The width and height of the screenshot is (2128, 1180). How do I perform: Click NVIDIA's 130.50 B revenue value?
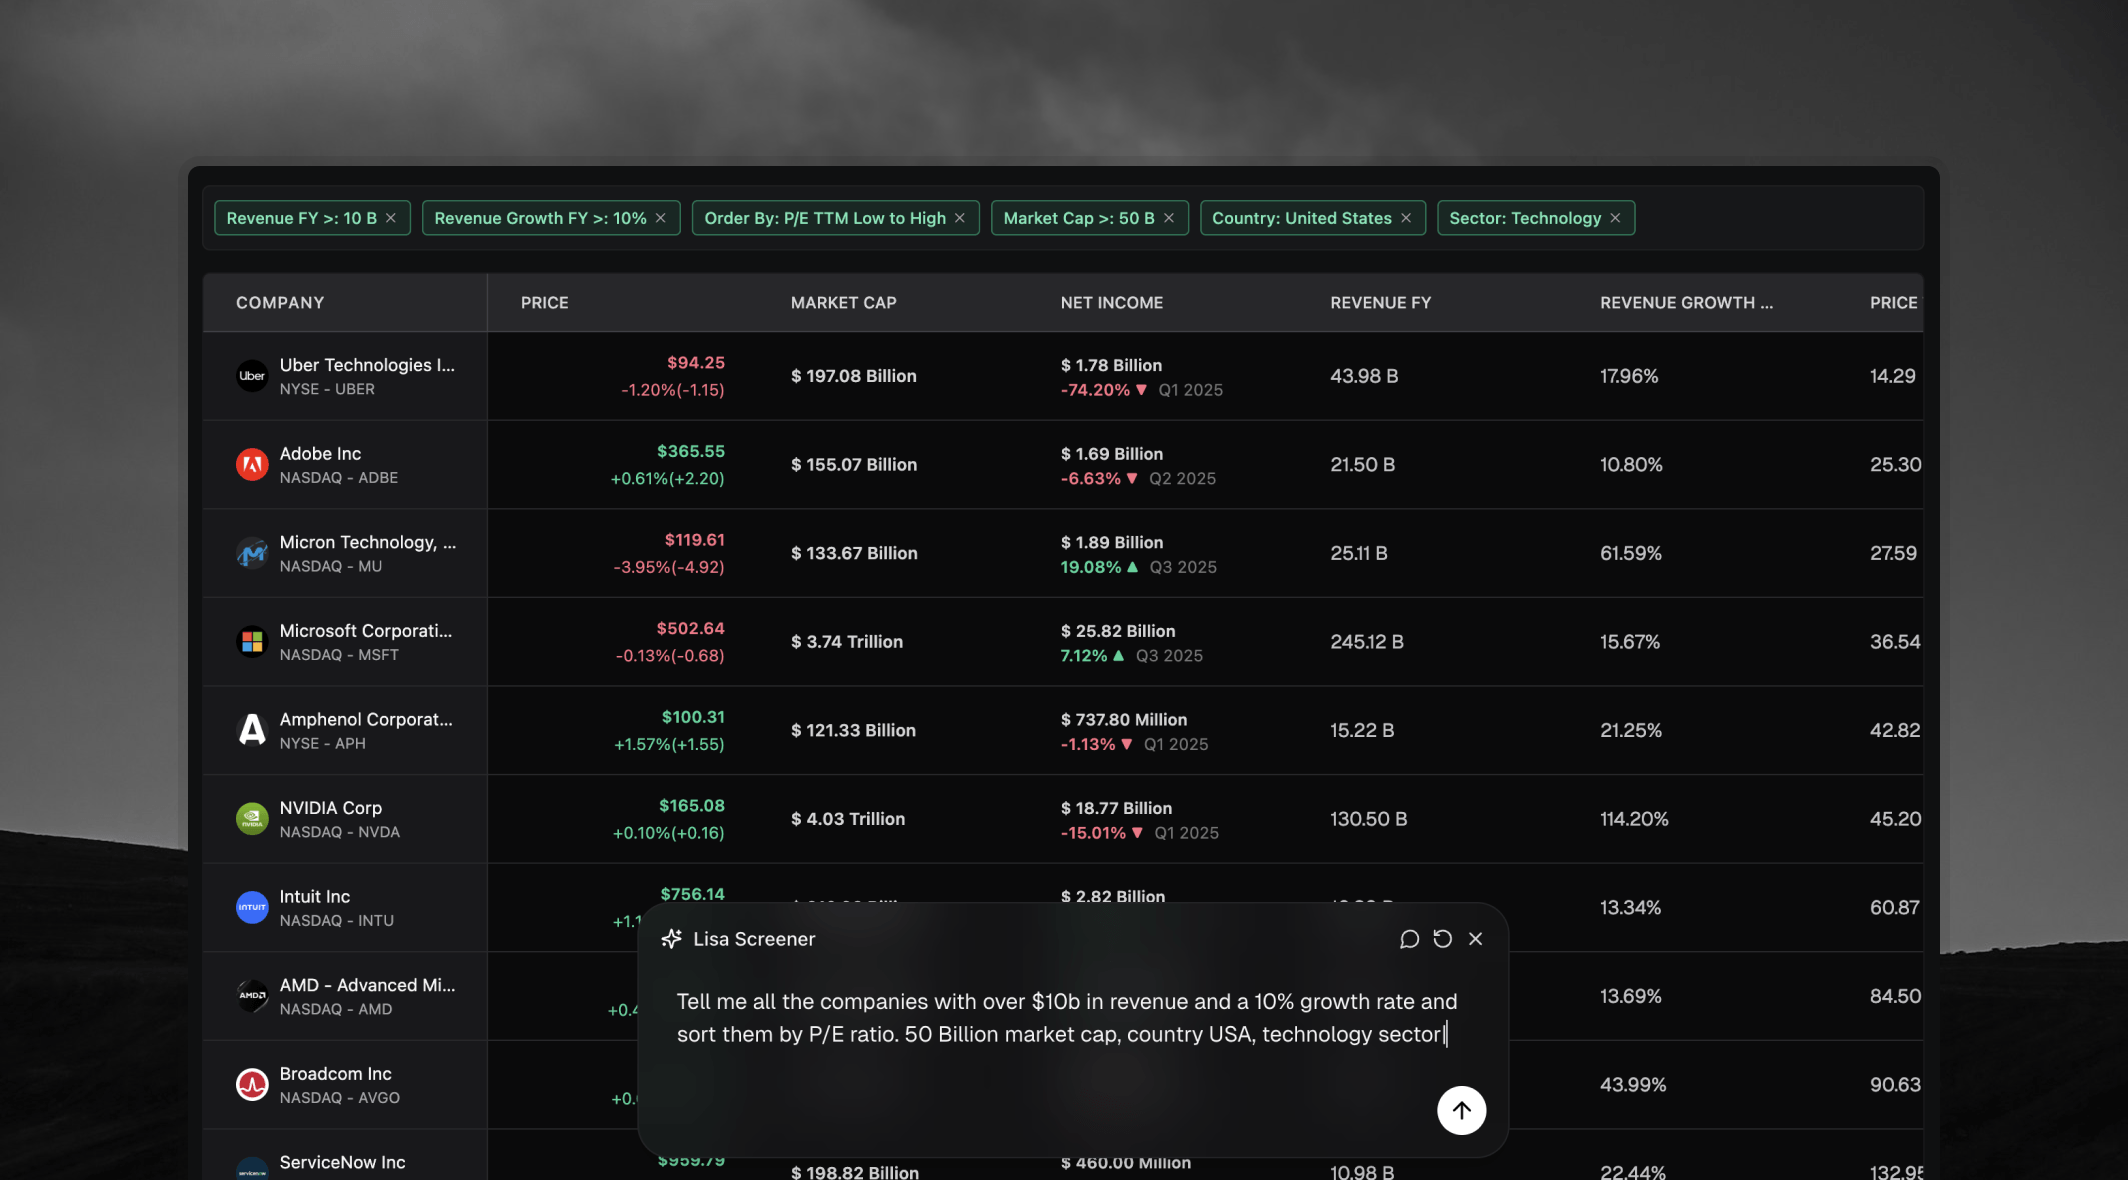click(1368, 819)
